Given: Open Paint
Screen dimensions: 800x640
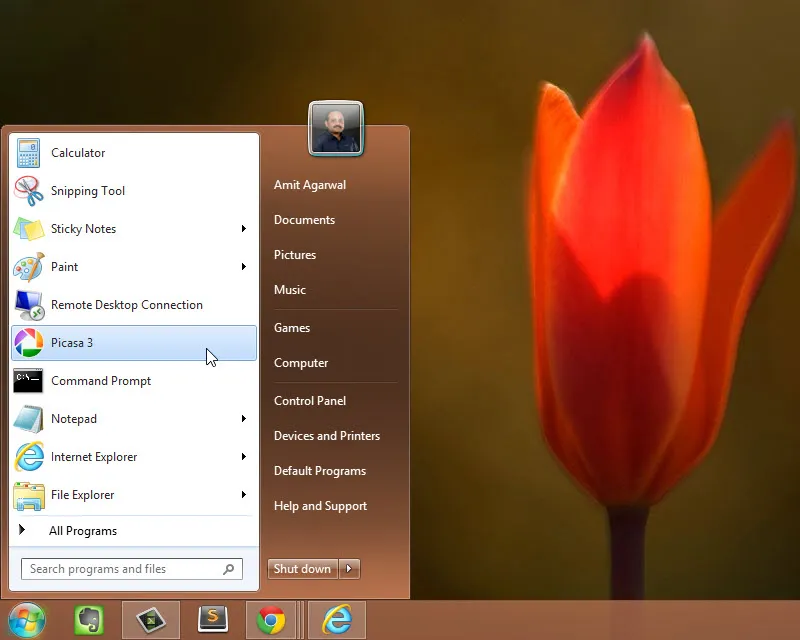Looking at the screenshot, I should [x=64, y=266].
